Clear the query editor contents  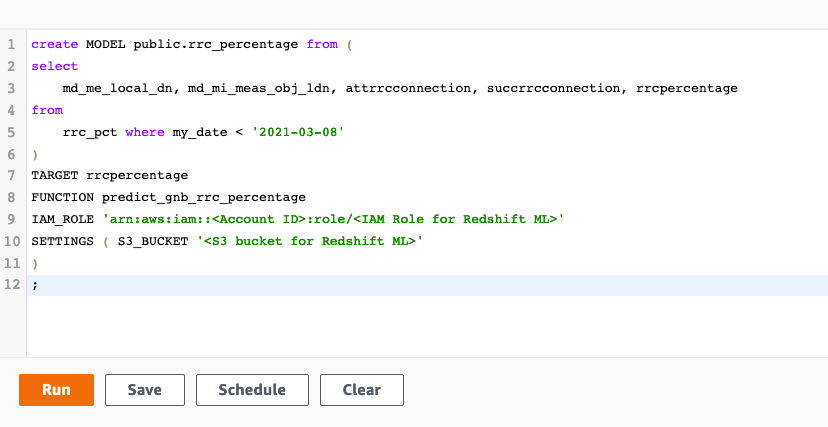point(362,390)
